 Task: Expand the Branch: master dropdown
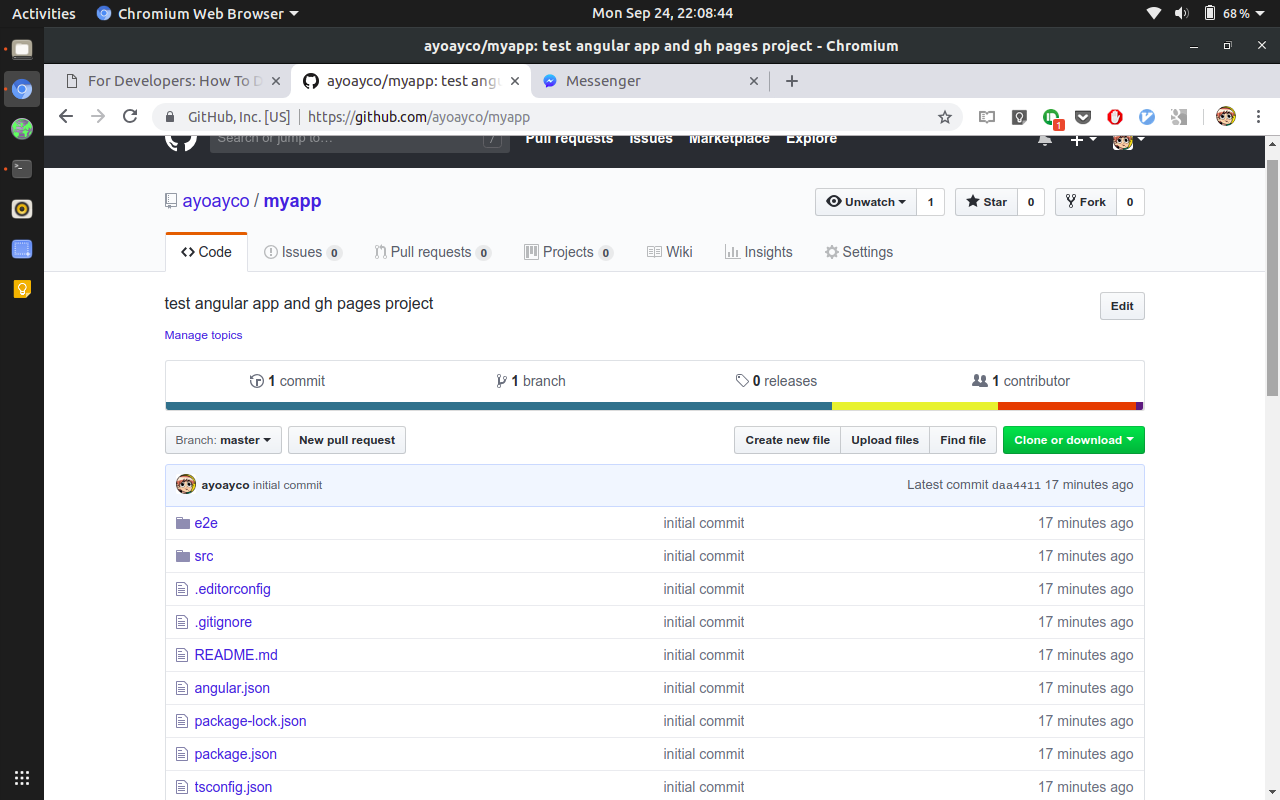coord(223,440)
